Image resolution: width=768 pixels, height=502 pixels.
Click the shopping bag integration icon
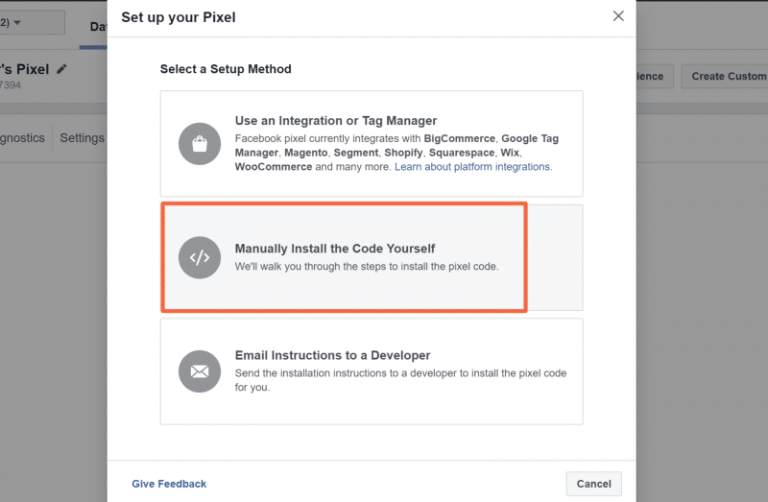point(199,143)
